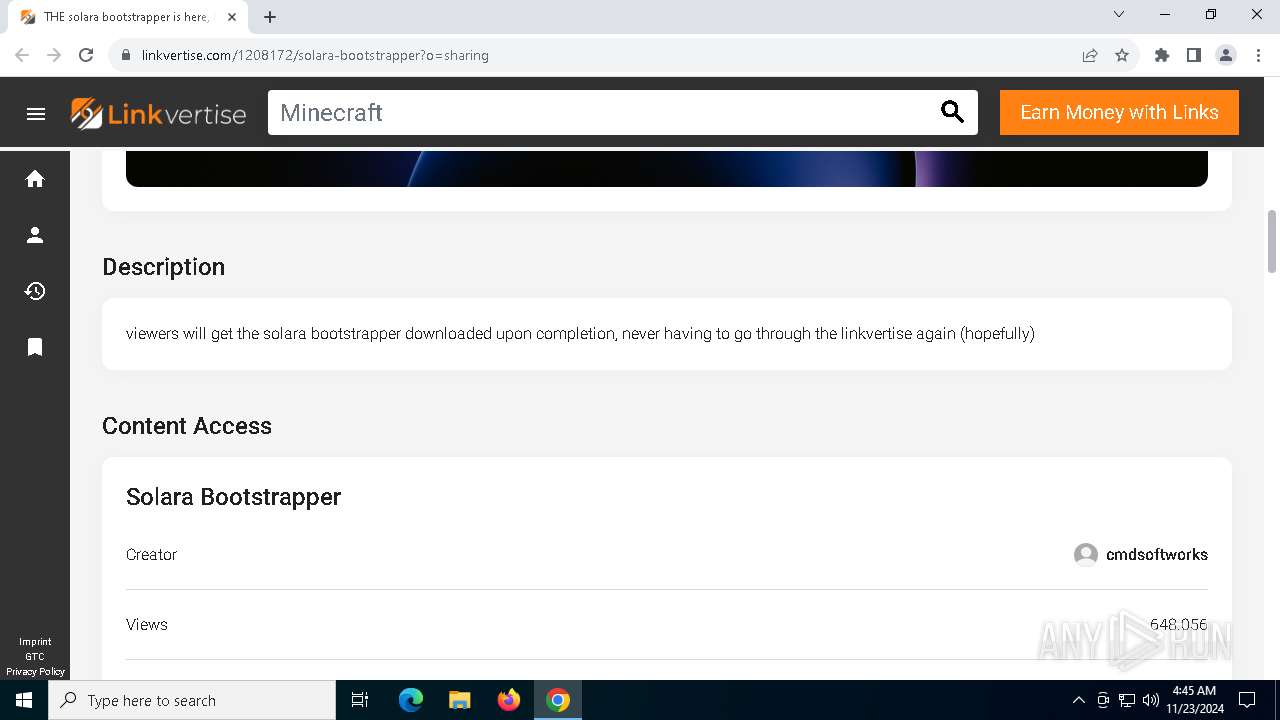Open the Linkvertise hamburger menu
The height and width of the screenshot is (720, 1280).
tap(36, 113)
